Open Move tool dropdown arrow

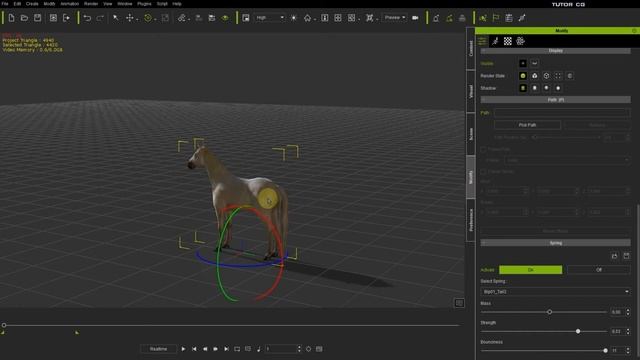137,19
